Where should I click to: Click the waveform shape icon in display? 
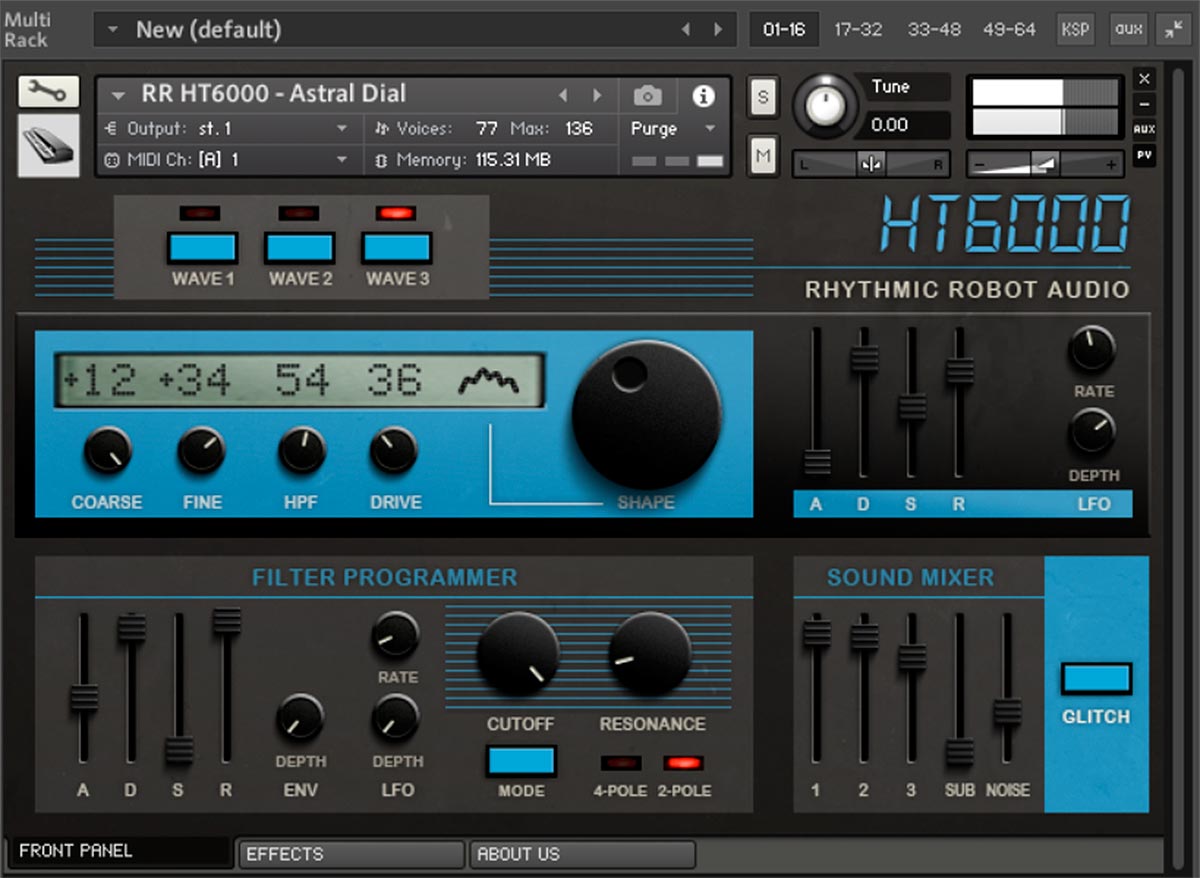(489, 381)
